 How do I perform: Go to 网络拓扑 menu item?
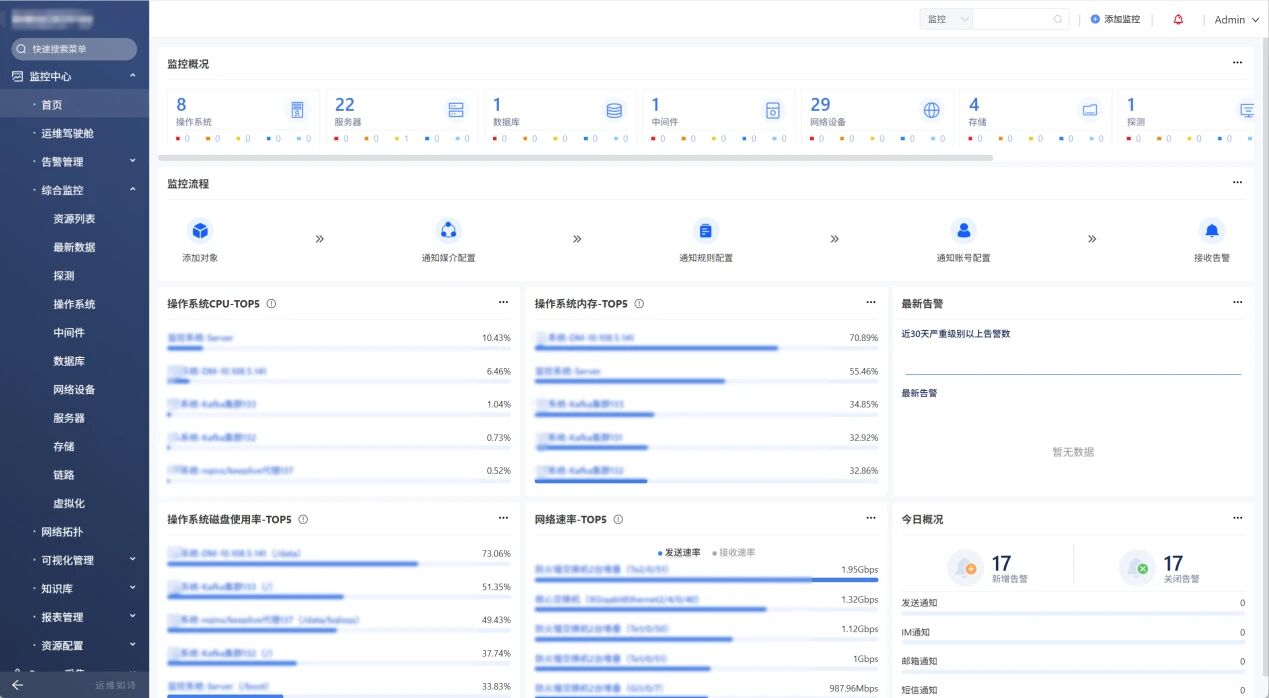coord(61,532)
